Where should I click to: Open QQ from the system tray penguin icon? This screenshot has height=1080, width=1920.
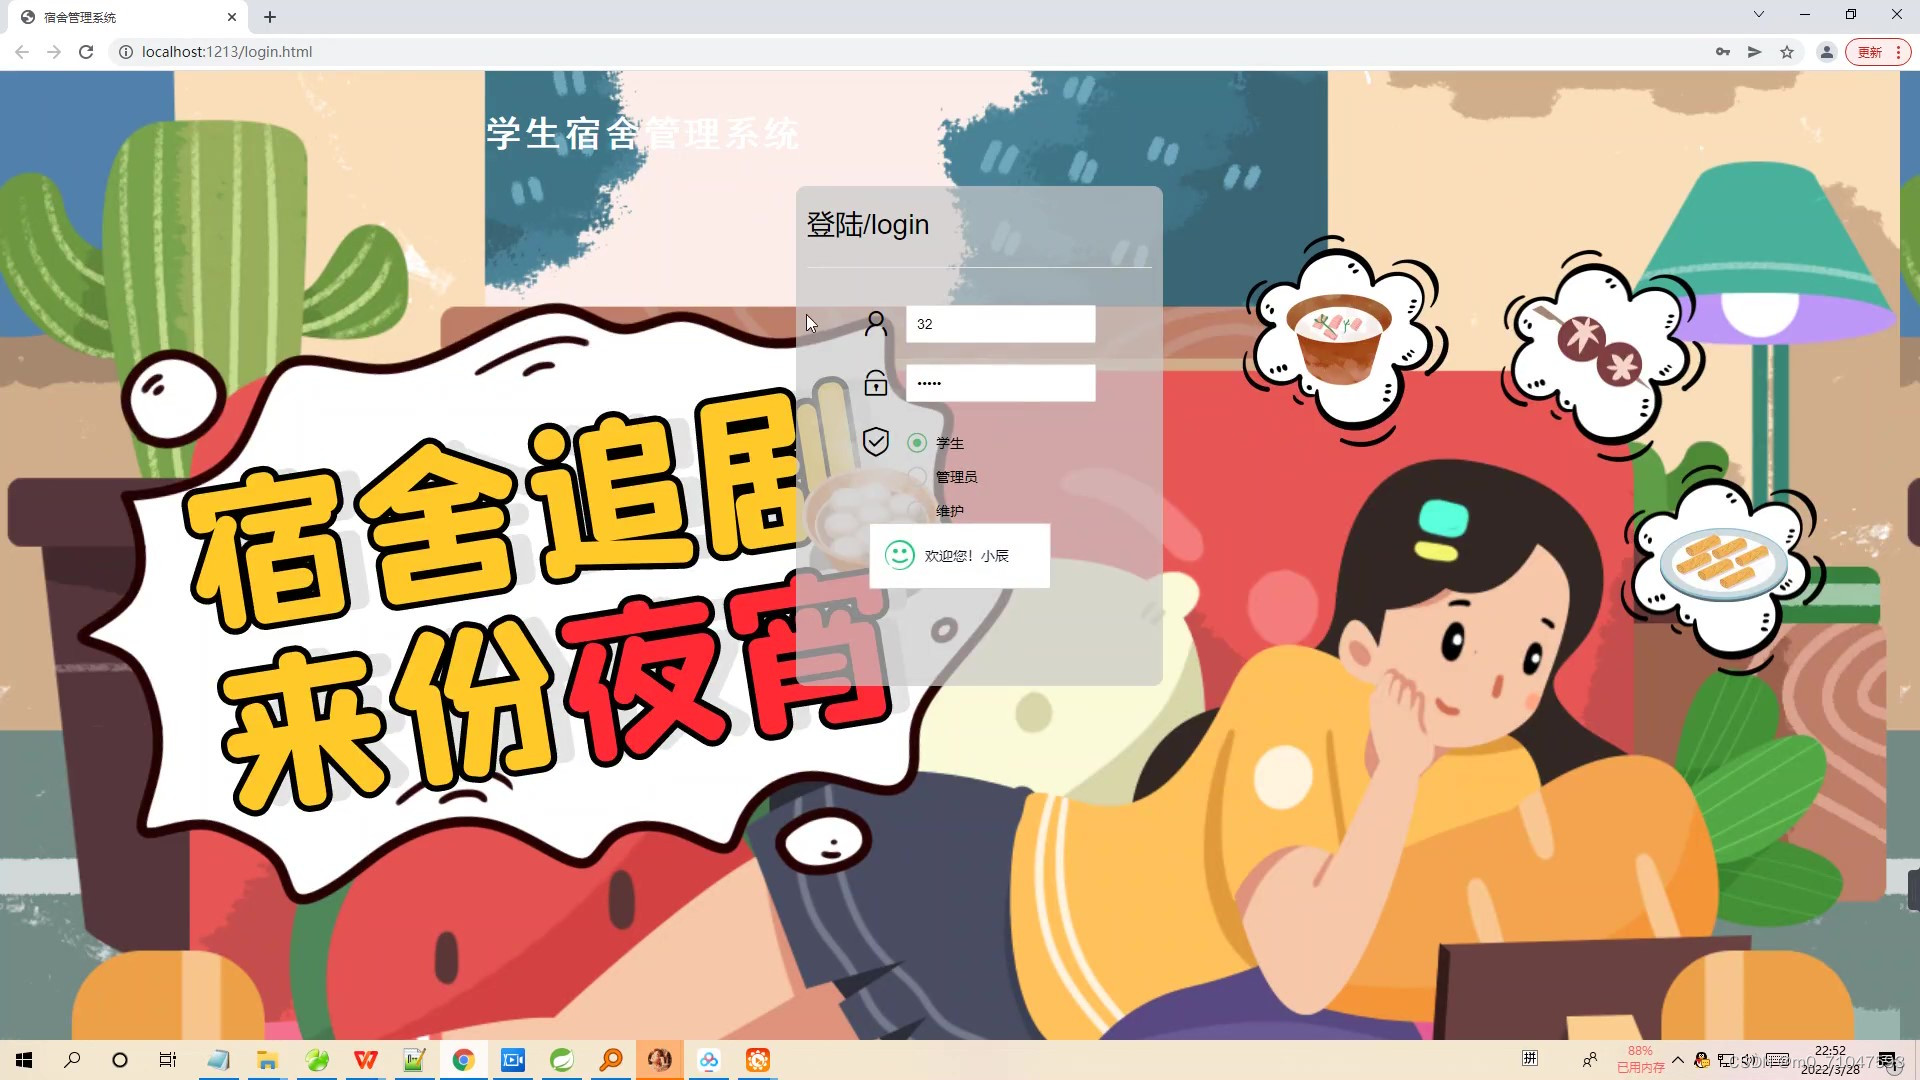1703,1059
